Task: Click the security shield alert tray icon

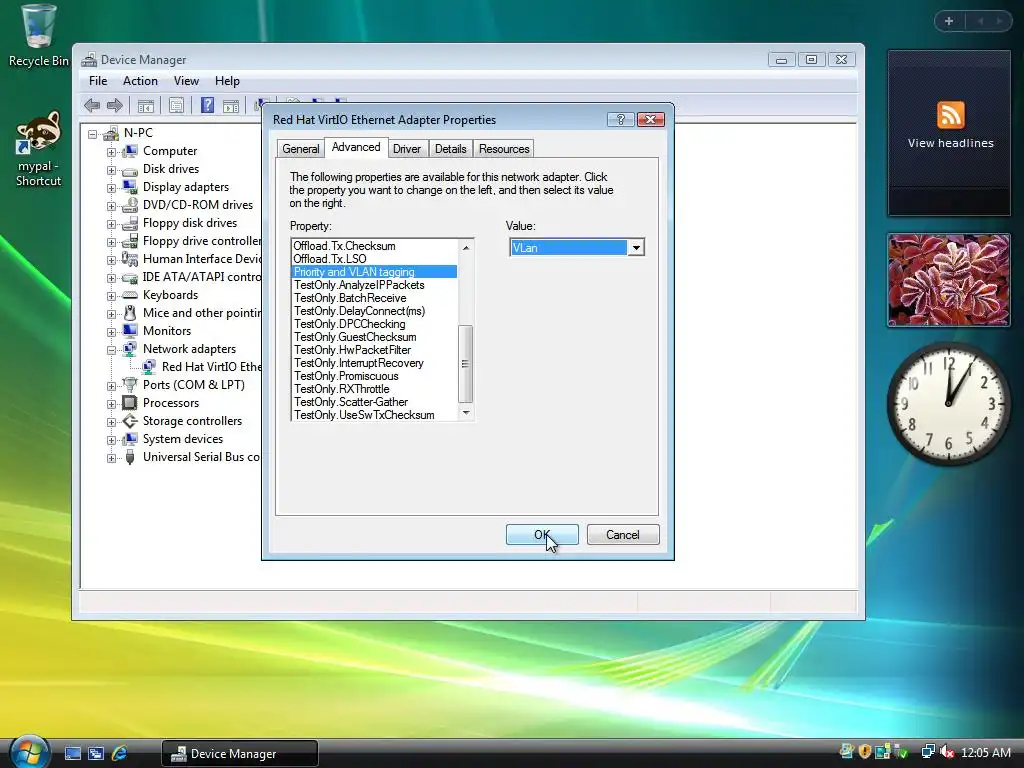Action: tap(865, 752)
